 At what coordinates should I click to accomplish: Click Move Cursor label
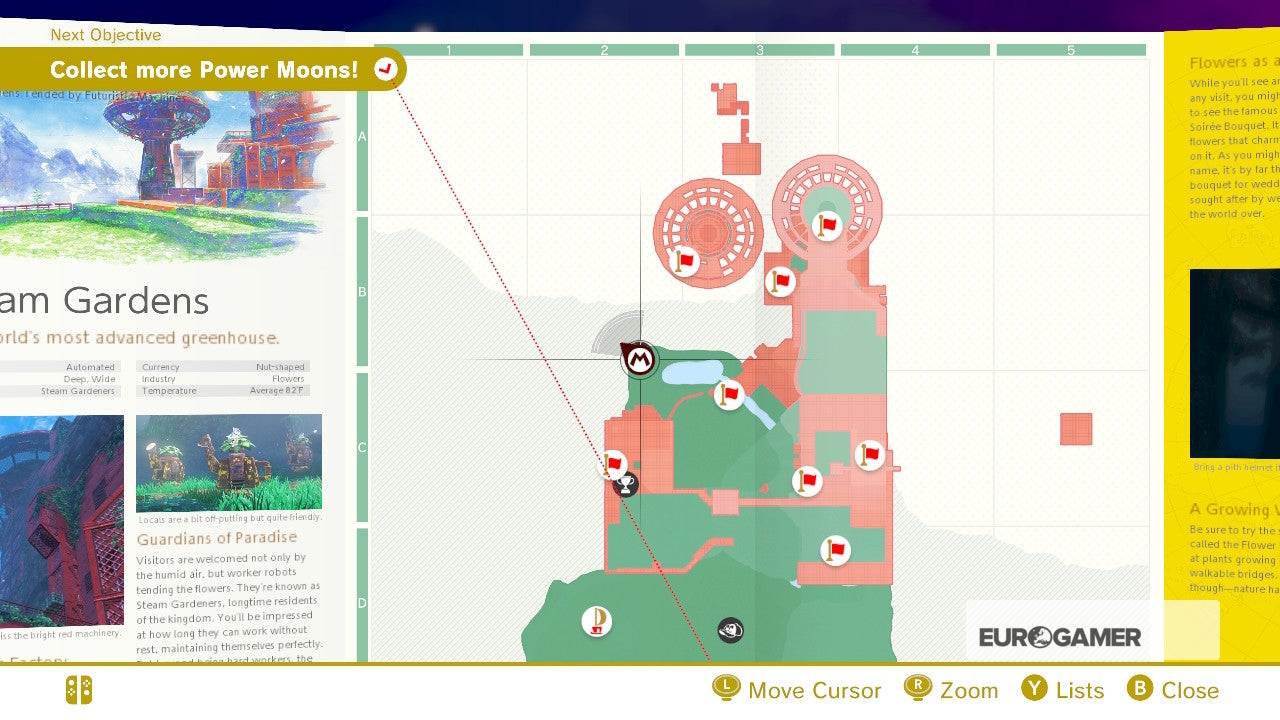point(815,690)
